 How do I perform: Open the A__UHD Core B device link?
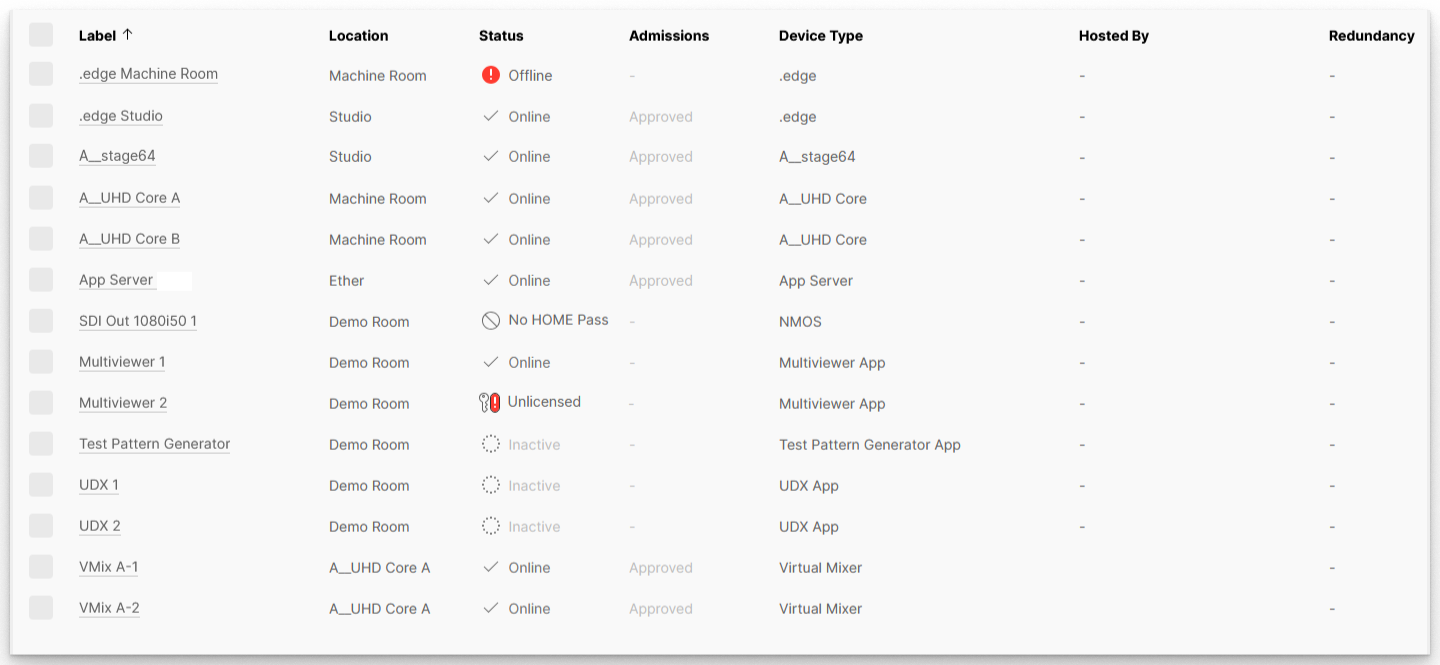(129, 239)
